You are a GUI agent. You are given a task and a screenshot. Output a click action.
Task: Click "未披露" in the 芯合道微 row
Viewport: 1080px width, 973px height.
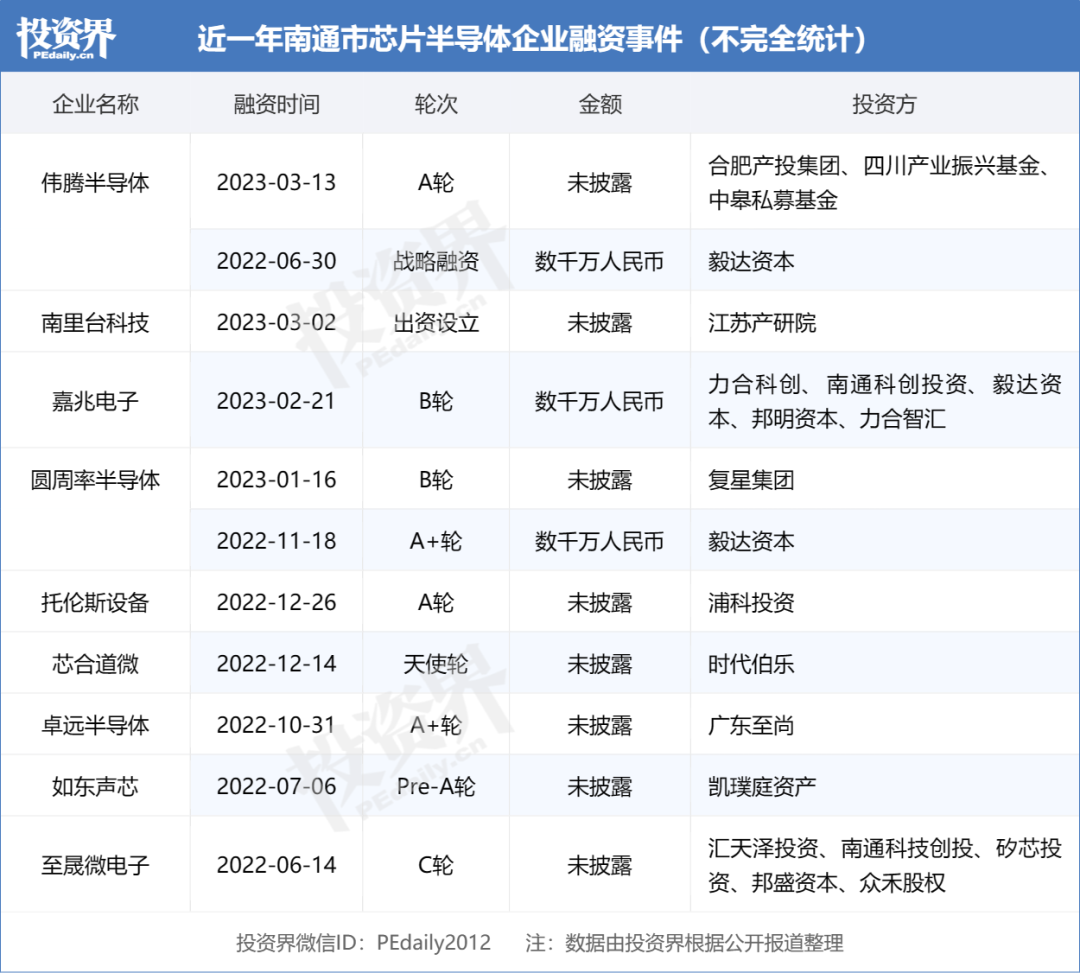point(599,663)
